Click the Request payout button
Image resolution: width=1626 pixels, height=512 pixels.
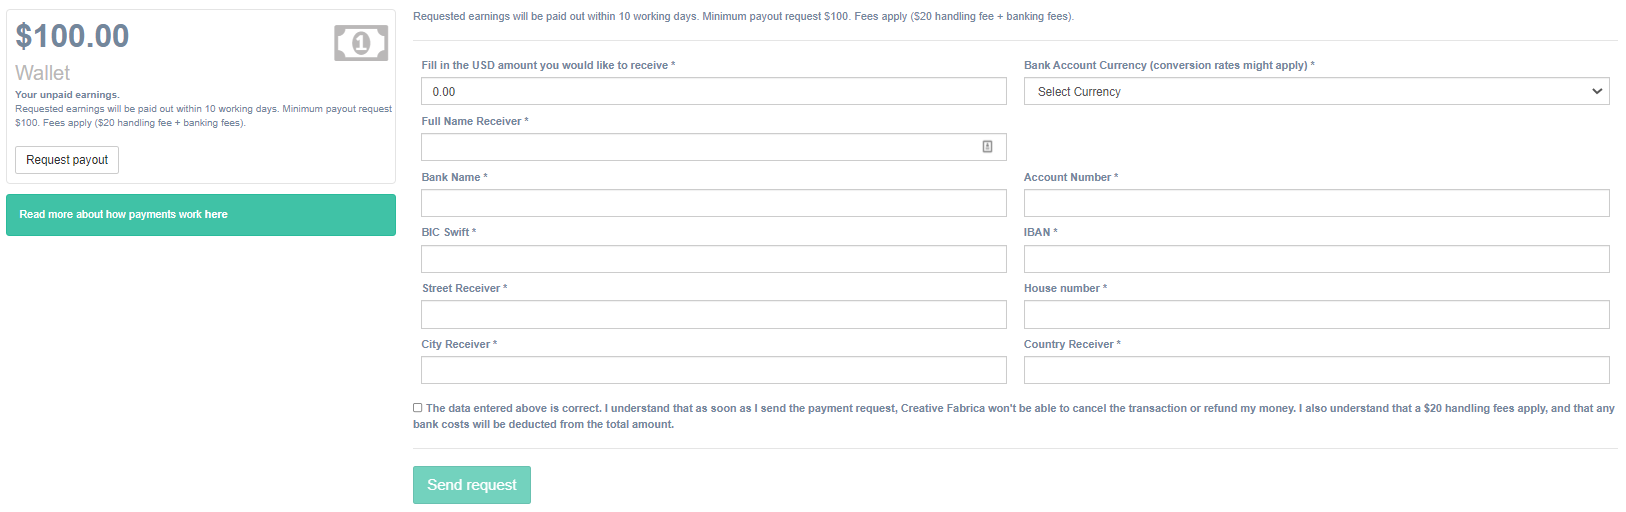click(67, 160)
